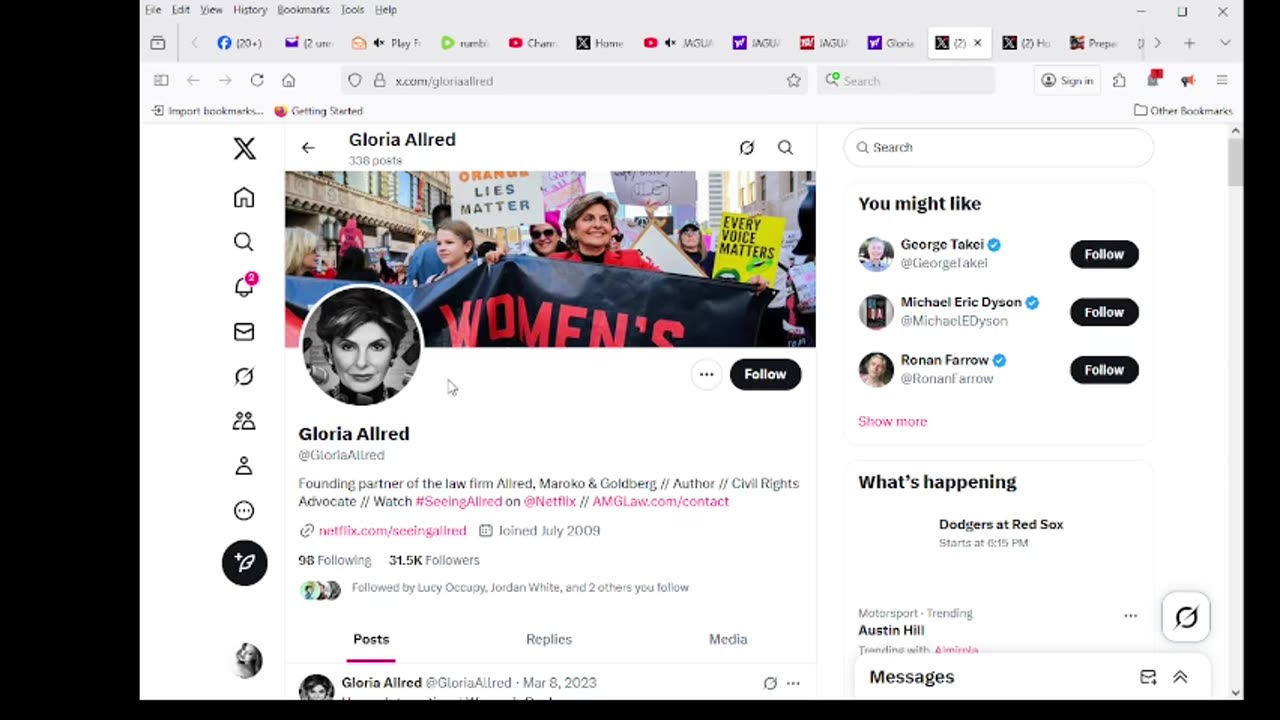Bookmark this page with star icon

pyautogui.click(x=793, y=80)
